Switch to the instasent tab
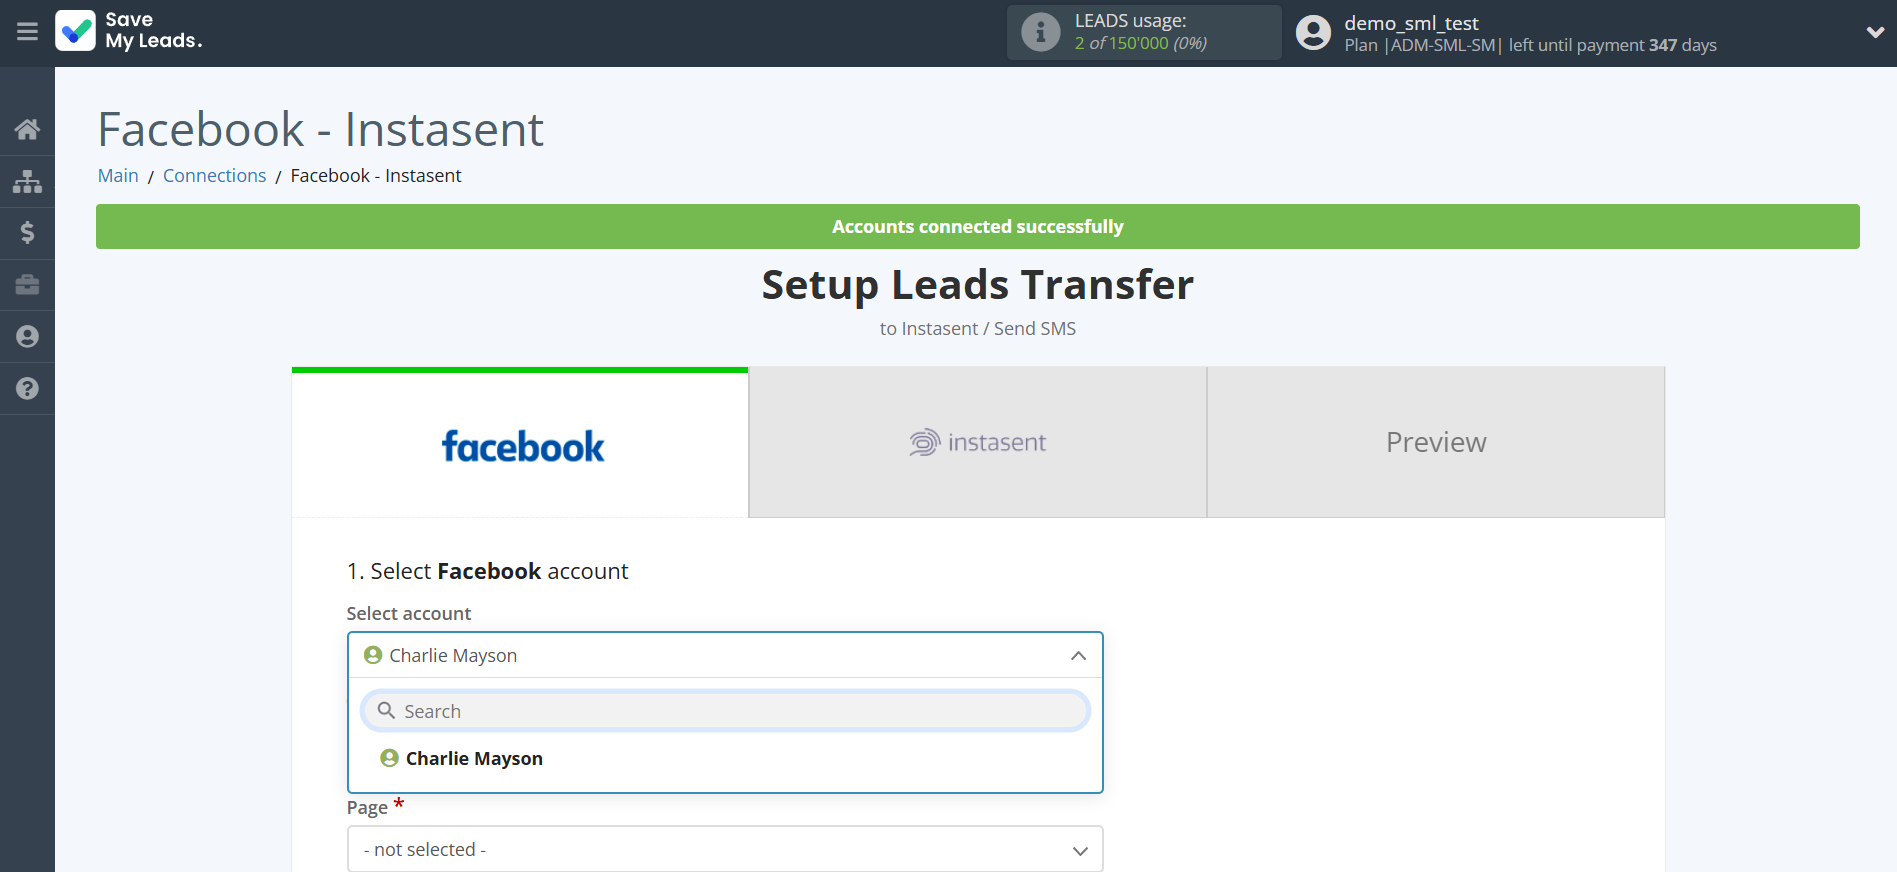 point(977,443)
